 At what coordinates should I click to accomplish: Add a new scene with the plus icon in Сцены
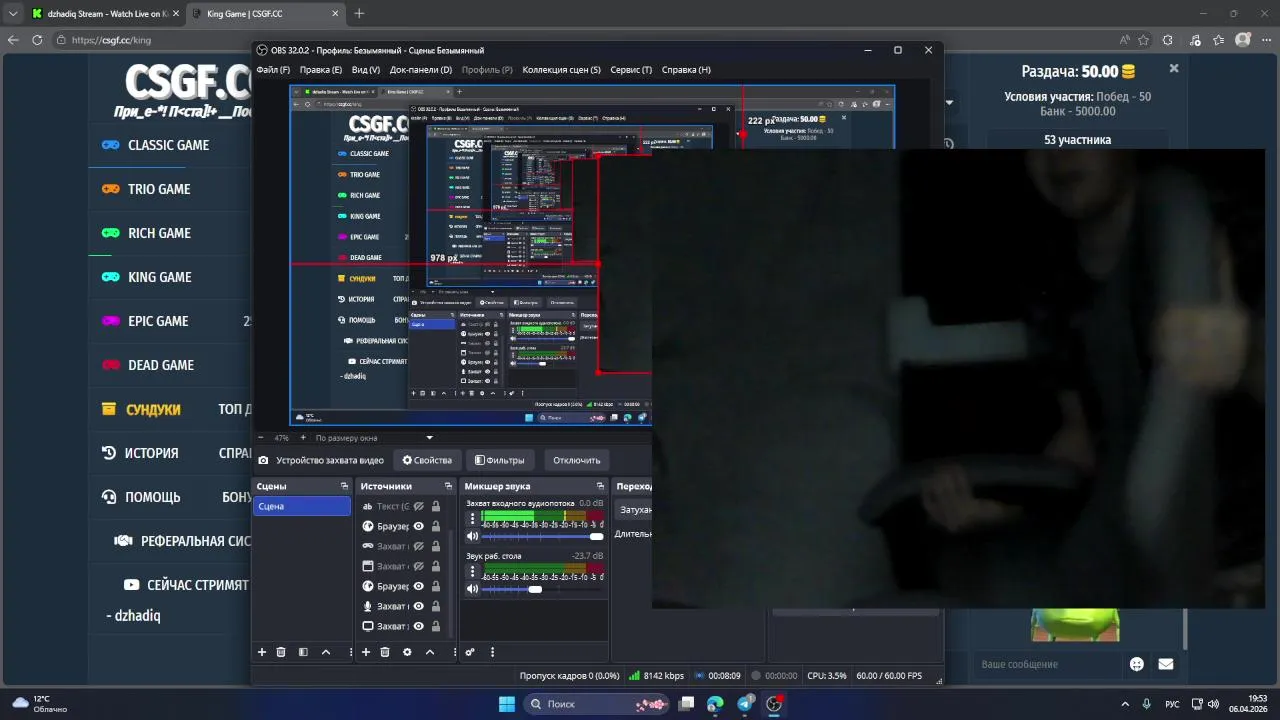pyautogui.click(x=262, y=652)
